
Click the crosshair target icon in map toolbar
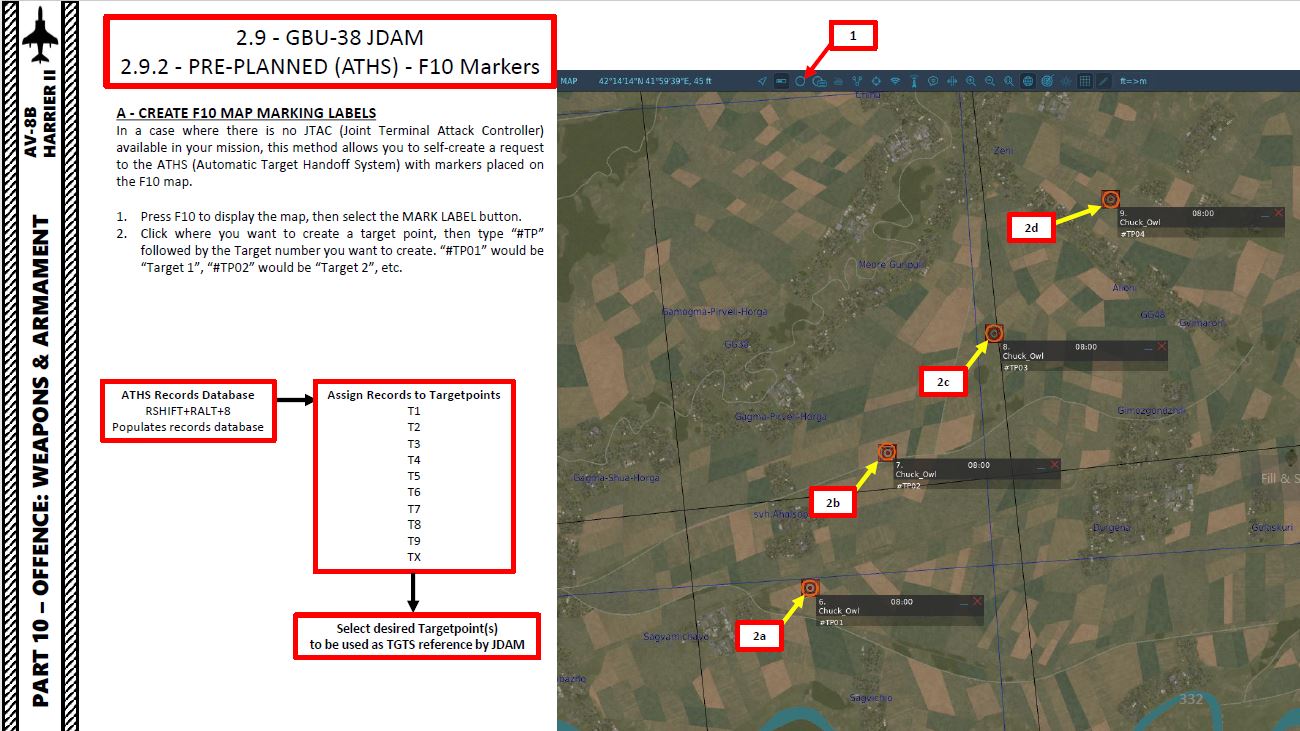pos(876,81)
